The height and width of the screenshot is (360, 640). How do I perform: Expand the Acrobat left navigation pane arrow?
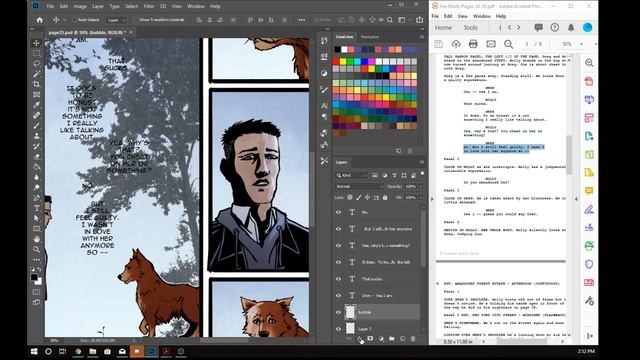coord(432,199)
